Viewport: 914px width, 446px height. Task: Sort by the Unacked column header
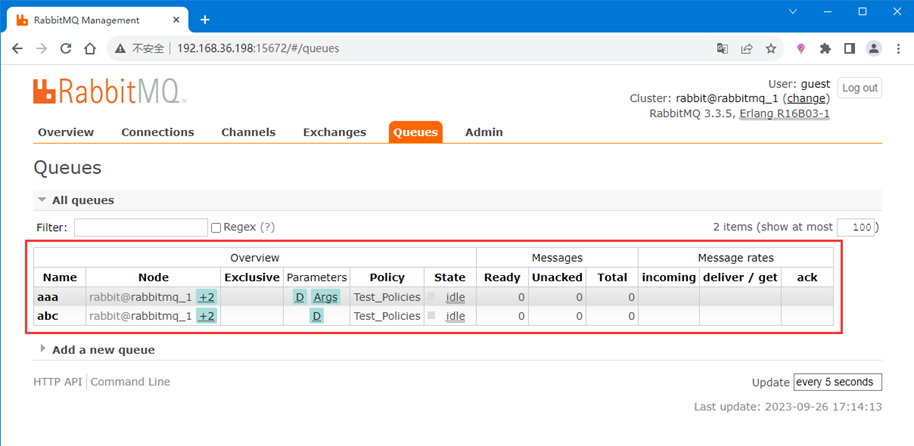point(557,278)
